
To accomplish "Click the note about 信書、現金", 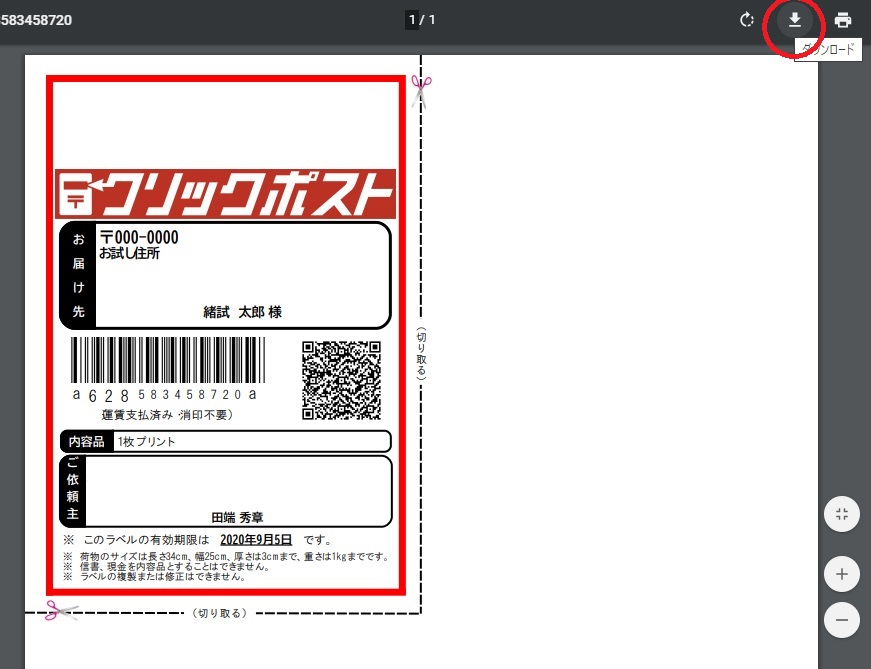I will point(167,567).
